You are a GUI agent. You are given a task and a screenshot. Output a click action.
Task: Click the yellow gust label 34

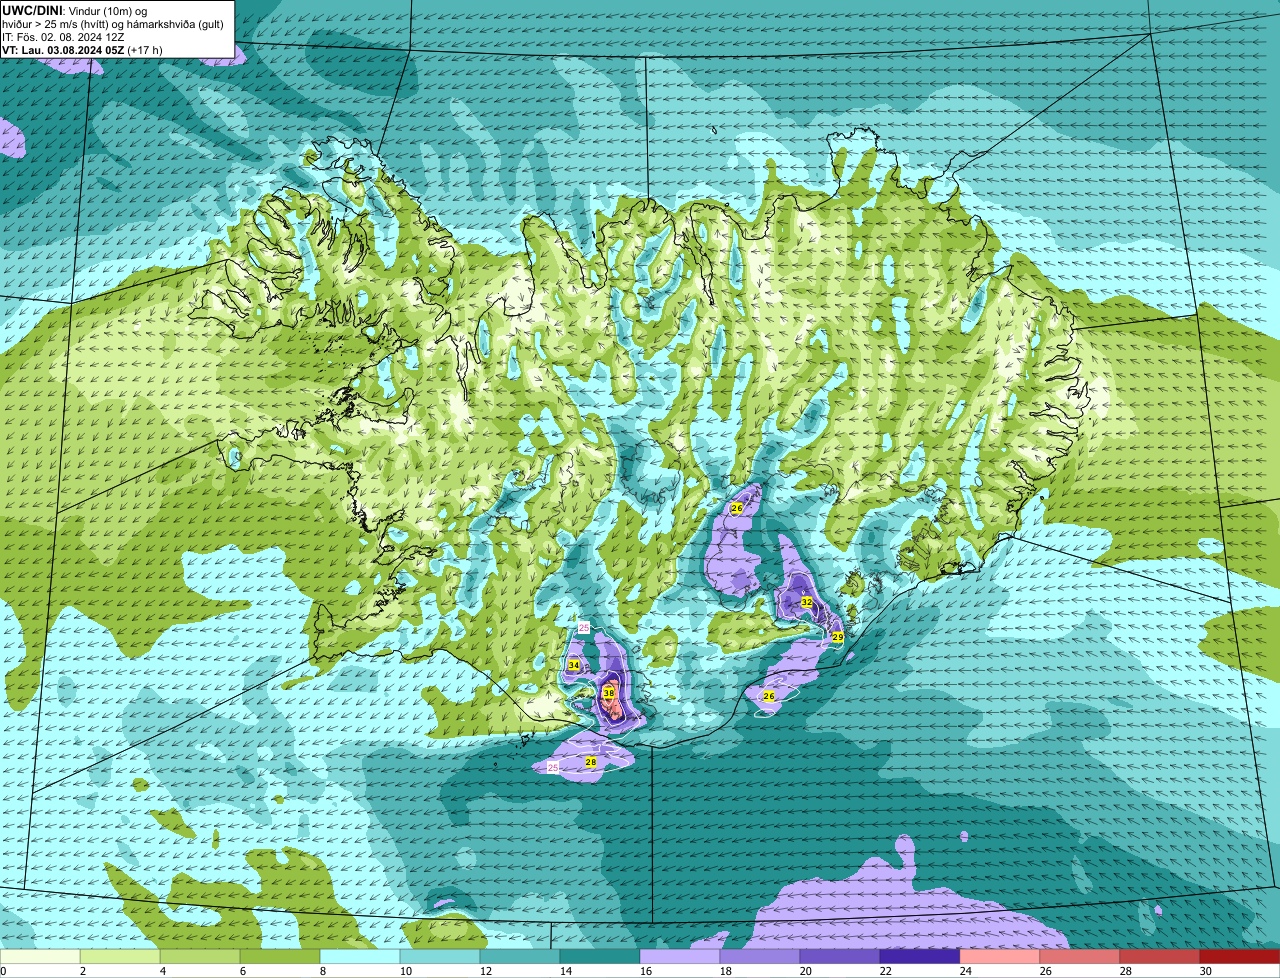[x=574, y=665]
